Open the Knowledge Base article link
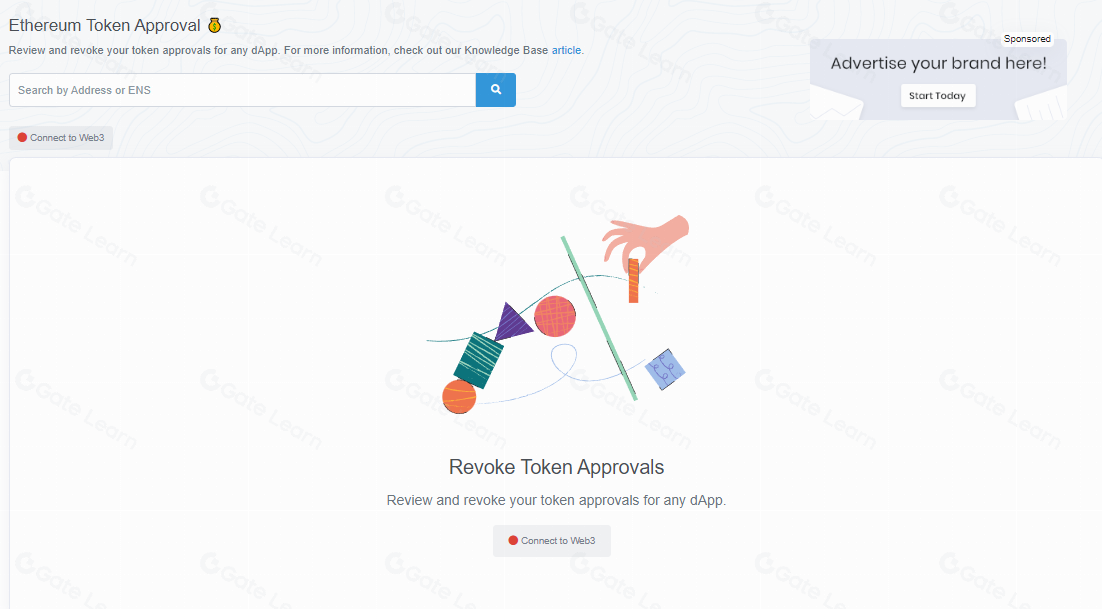1102x609 pixels. tap(567, 50)
